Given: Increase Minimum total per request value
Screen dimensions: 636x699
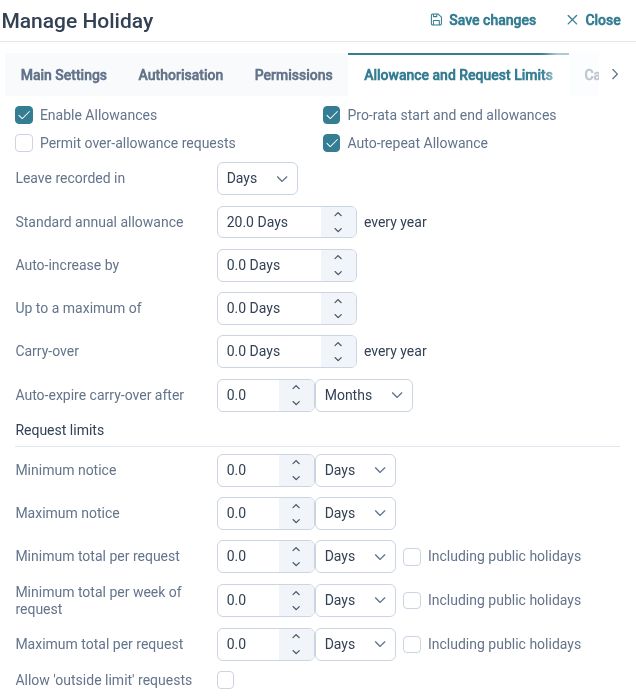Looking at the screenshot, I should (296, 549).
